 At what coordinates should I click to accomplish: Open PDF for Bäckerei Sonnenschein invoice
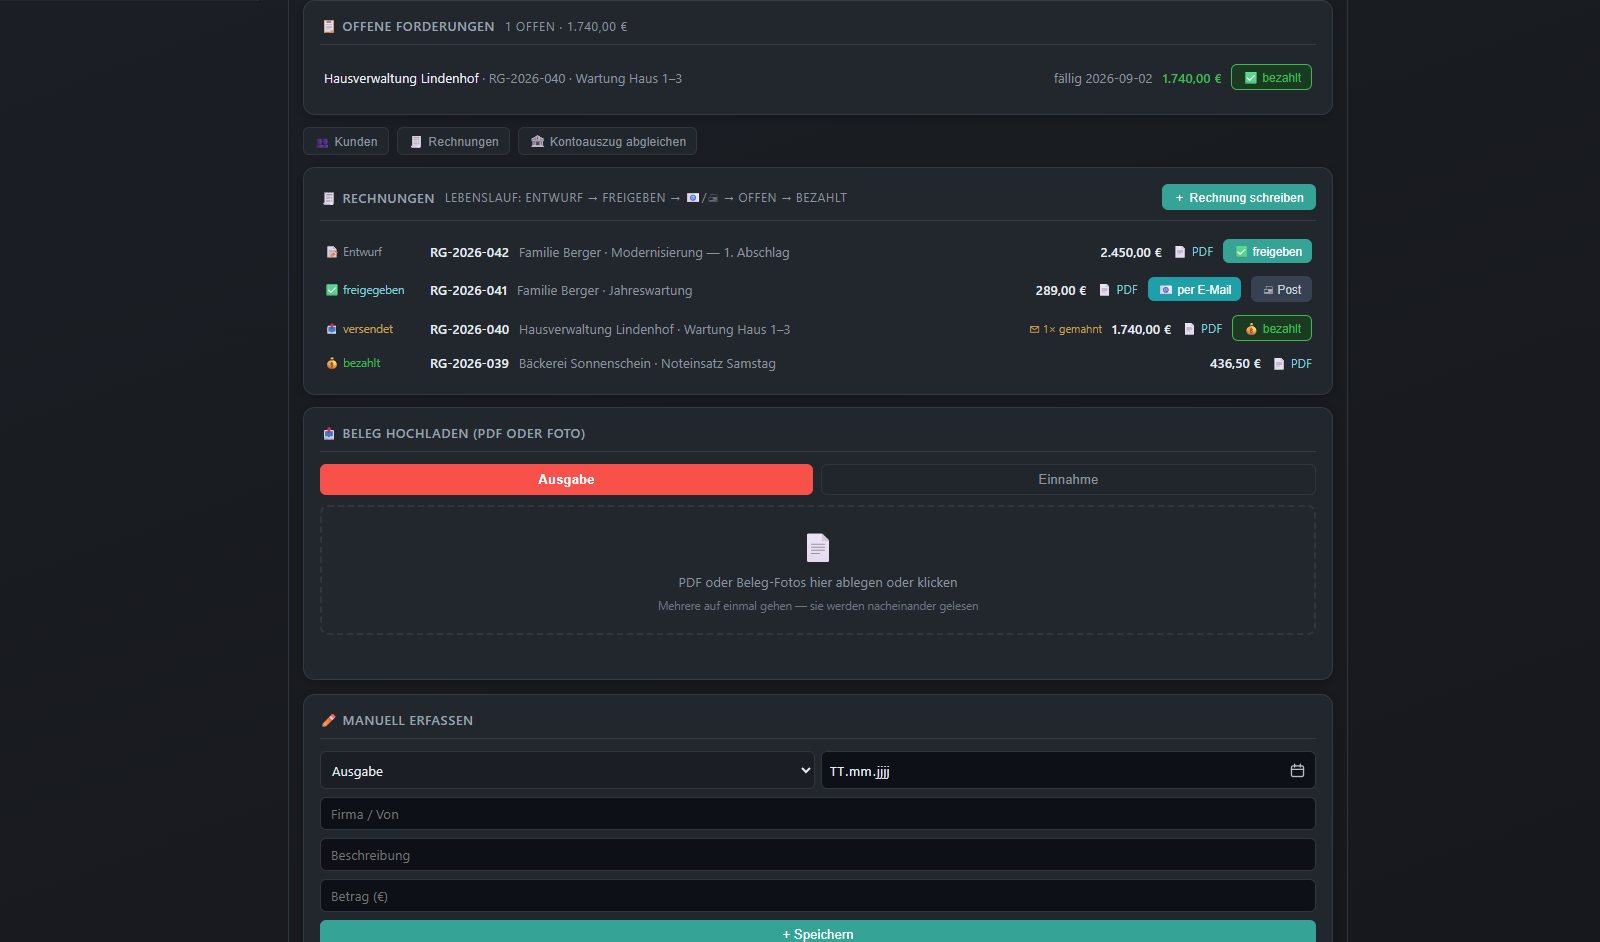click(1292, 364)
